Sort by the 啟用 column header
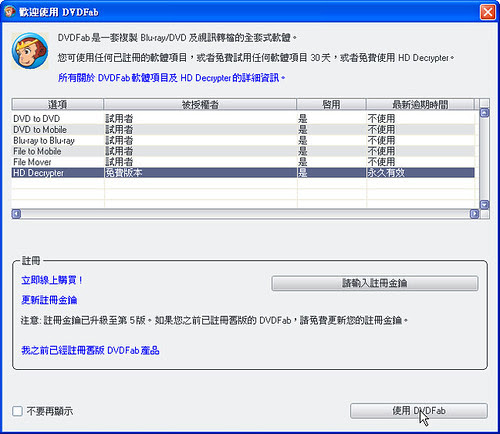The image size is (500, 434). pyautogui.click(x=331, y=104)
